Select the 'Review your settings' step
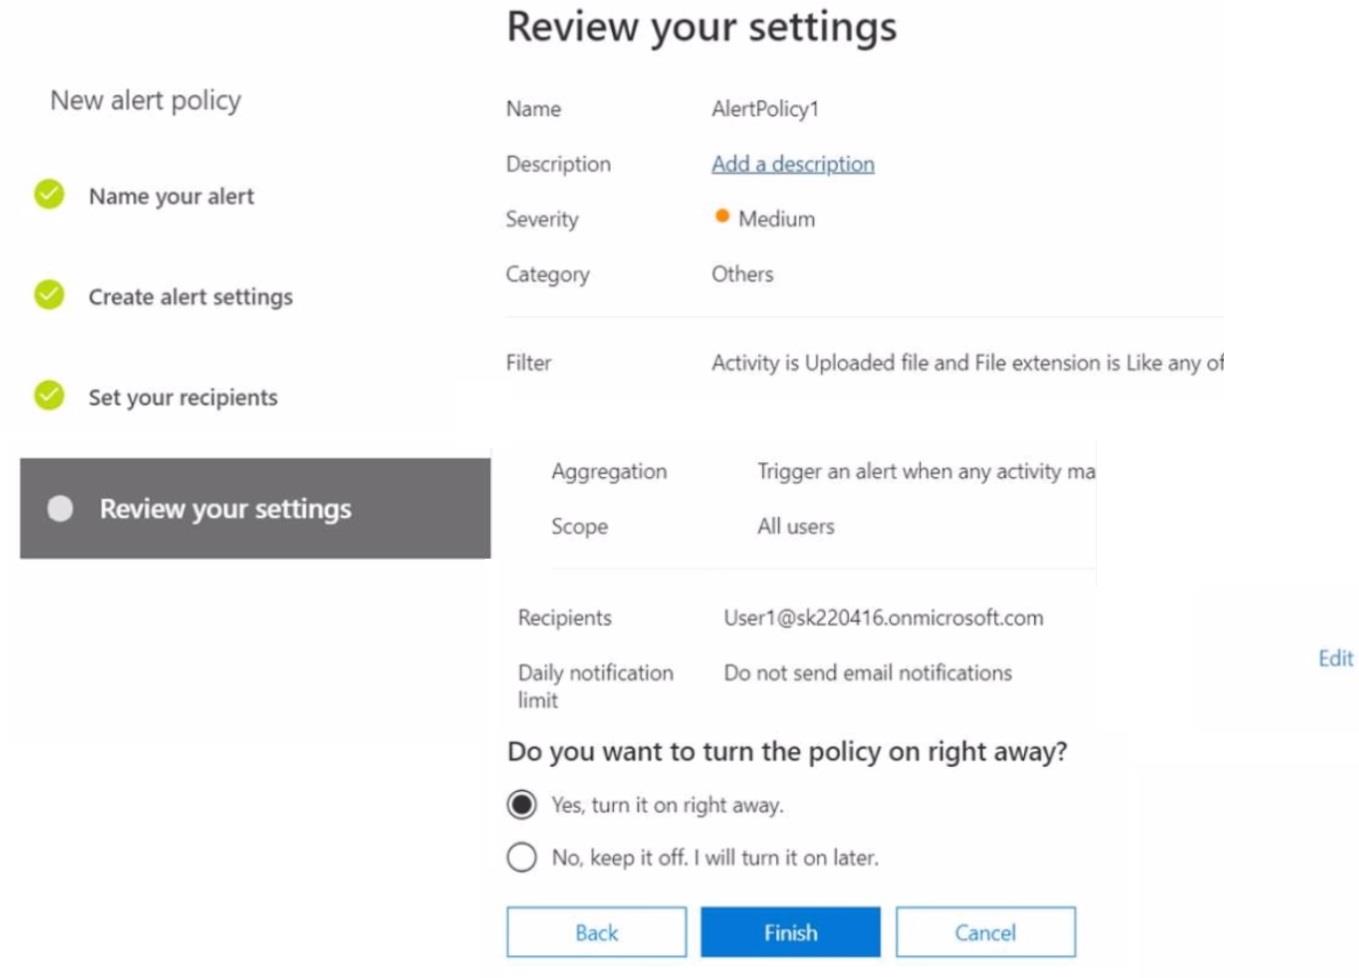The image size is (1359, 978). 225,509
